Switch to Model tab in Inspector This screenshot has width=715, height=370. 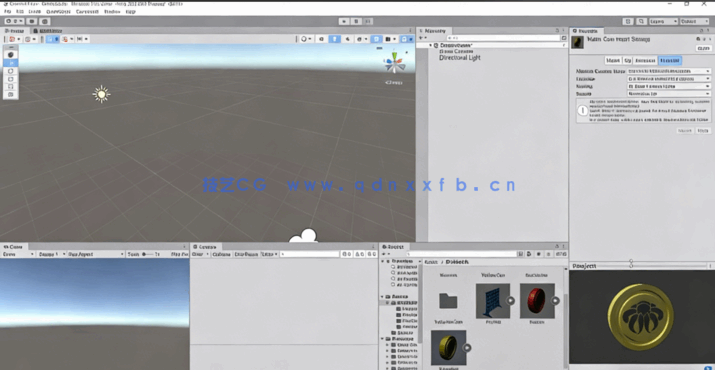coord(613,60)
